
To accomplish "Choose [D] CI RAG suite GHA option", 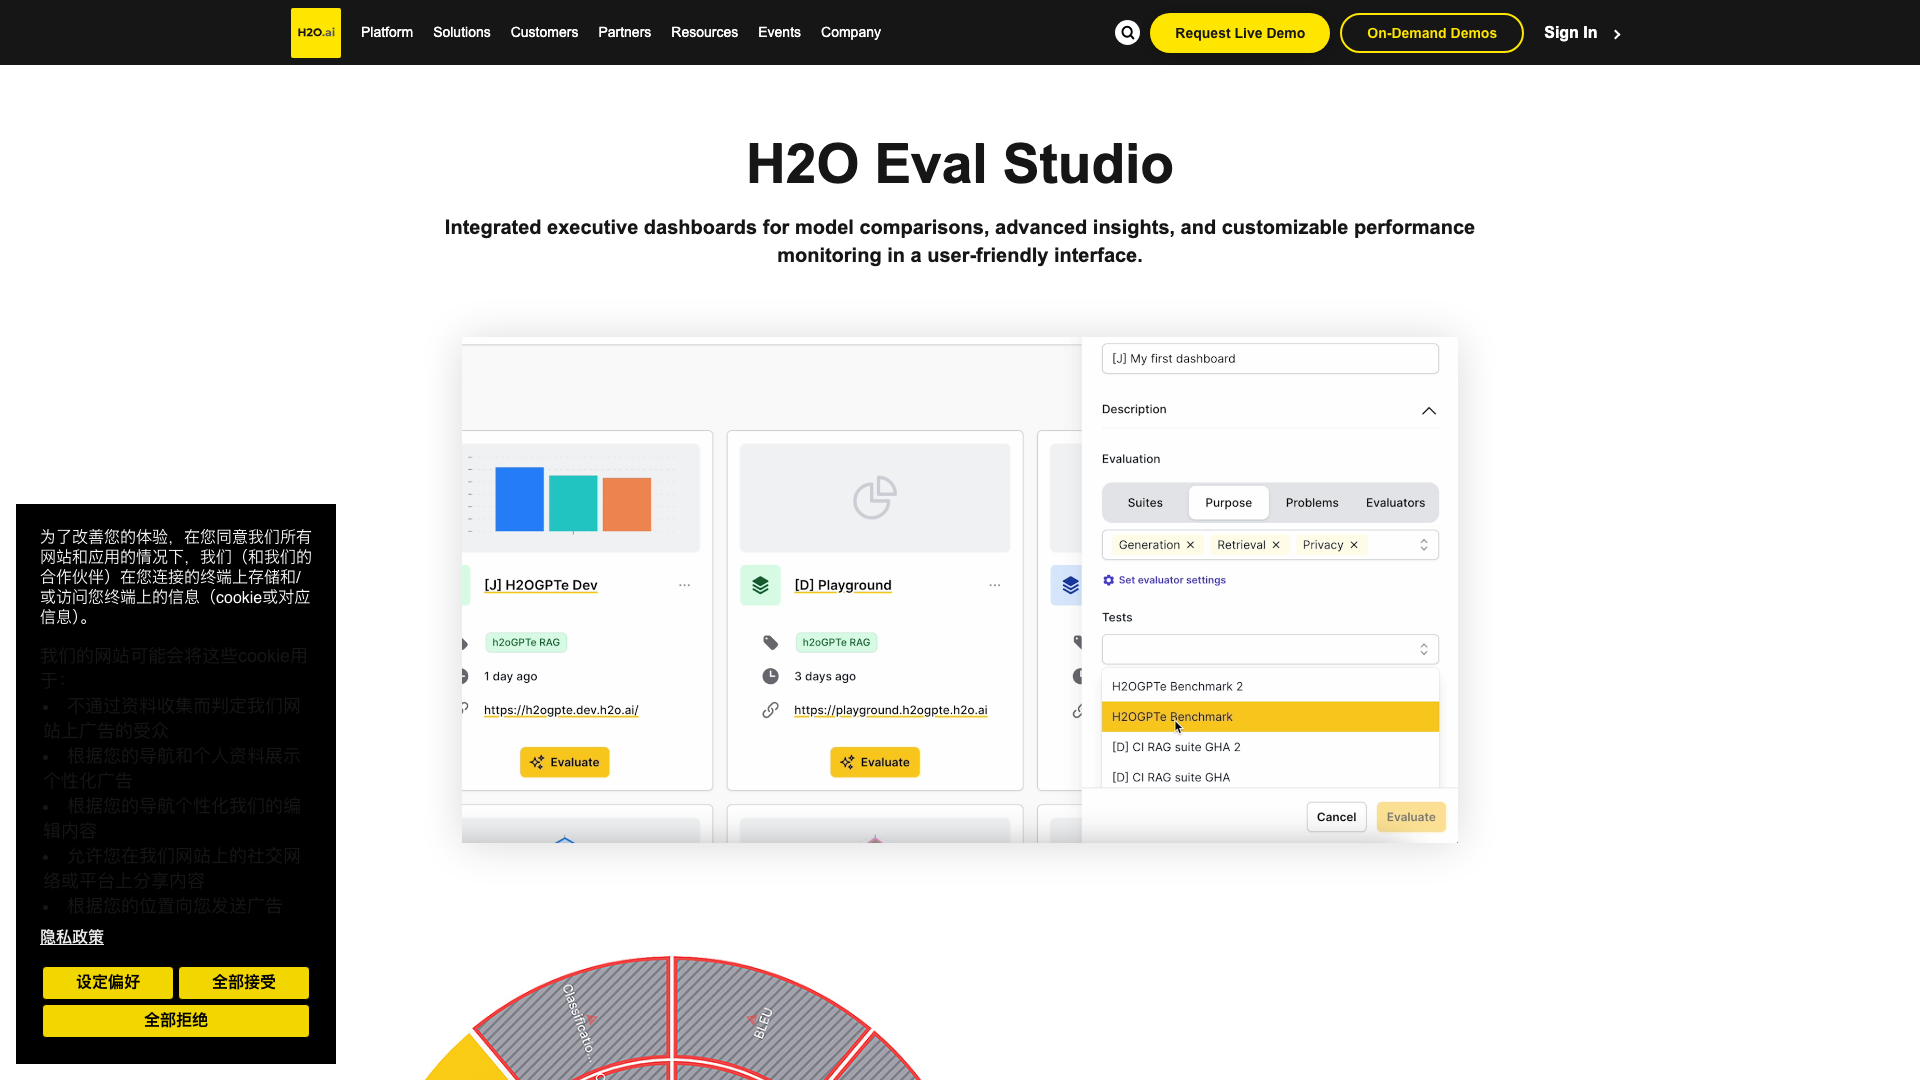I will click(x=1270, y=777).
